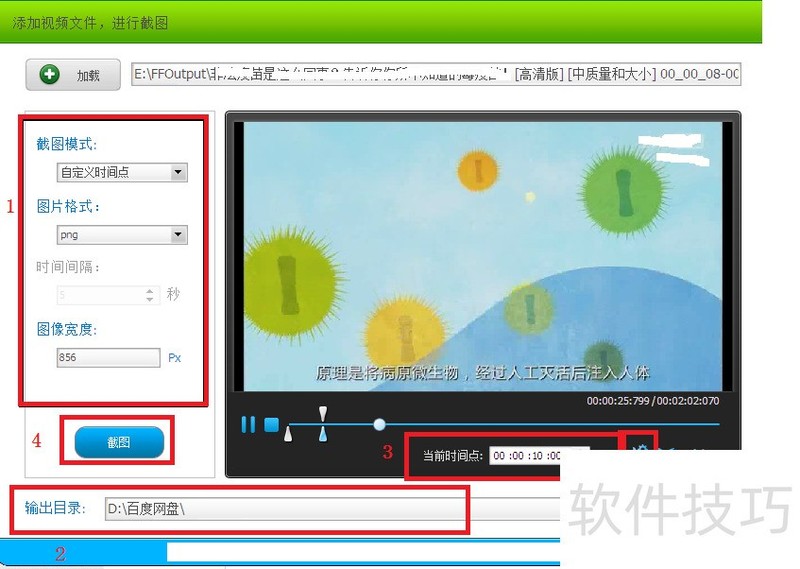The height and width of the screenshot is (569, 800).
Task: Open the image format png dropdown
Action: pyautogui.click(x=122, y=235)
